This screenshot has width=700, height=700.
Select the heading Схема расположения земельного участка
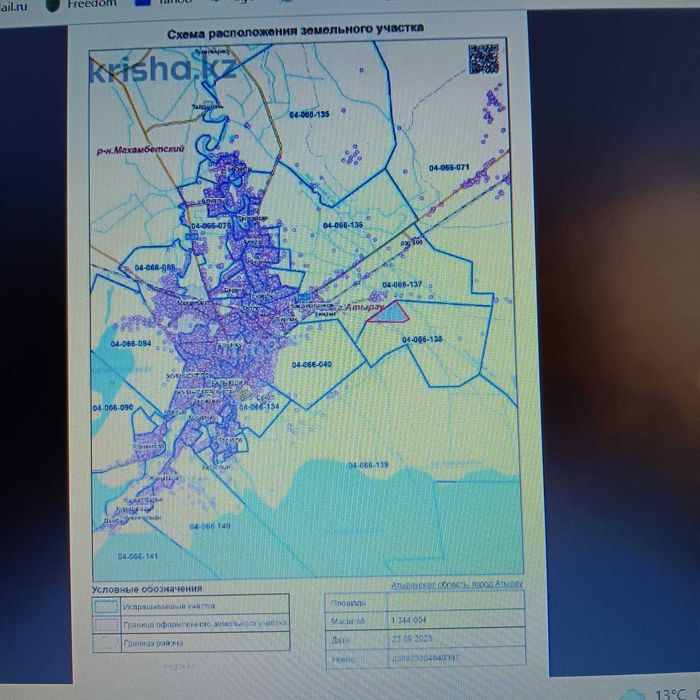coord(295,31)
